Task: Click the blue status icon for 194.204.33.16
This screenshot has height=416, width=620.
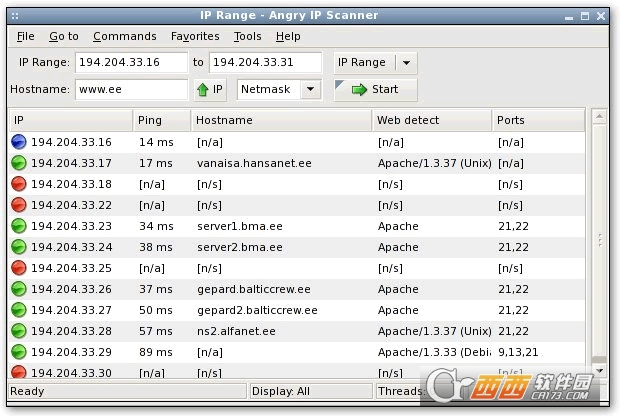Action: pos(19,142)
